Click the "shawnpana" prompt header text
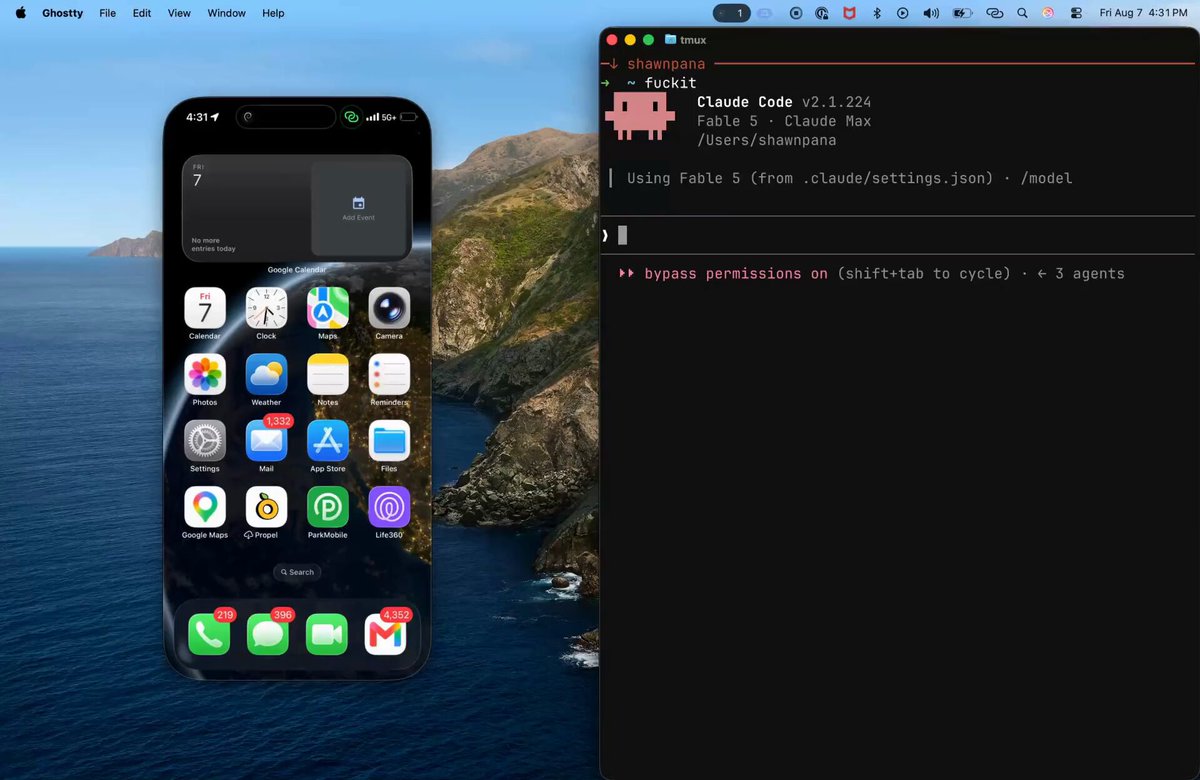Image resolution: width=1200 pixels, height=780 pixels. coord(666,64)
